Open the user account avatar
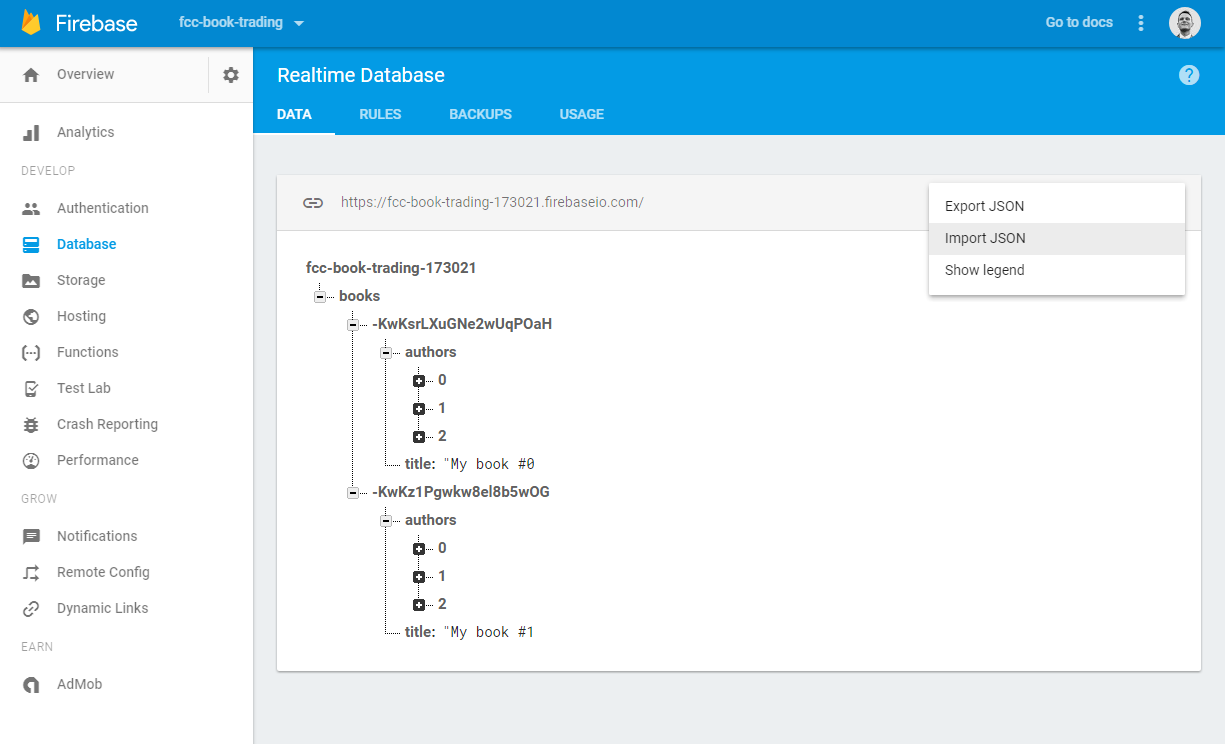The image size is (1225, 744). (x=1185, y=23)
